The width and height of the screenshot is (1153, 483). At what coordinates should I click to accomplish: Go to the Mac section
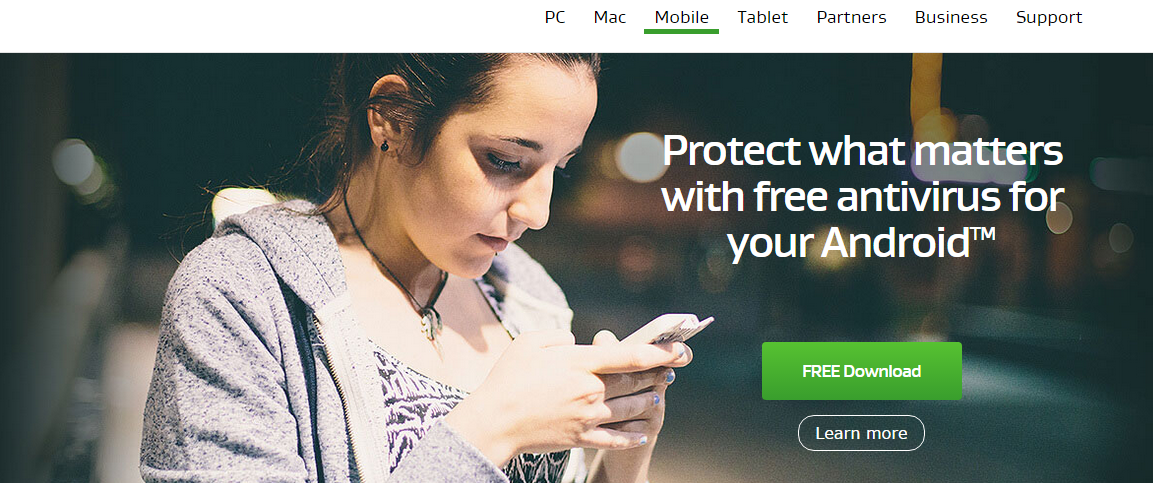point(610,17)
